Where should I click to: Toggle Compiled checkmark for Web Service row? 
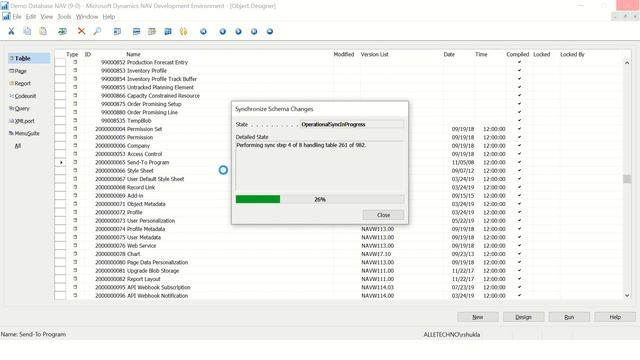[519, 245]
